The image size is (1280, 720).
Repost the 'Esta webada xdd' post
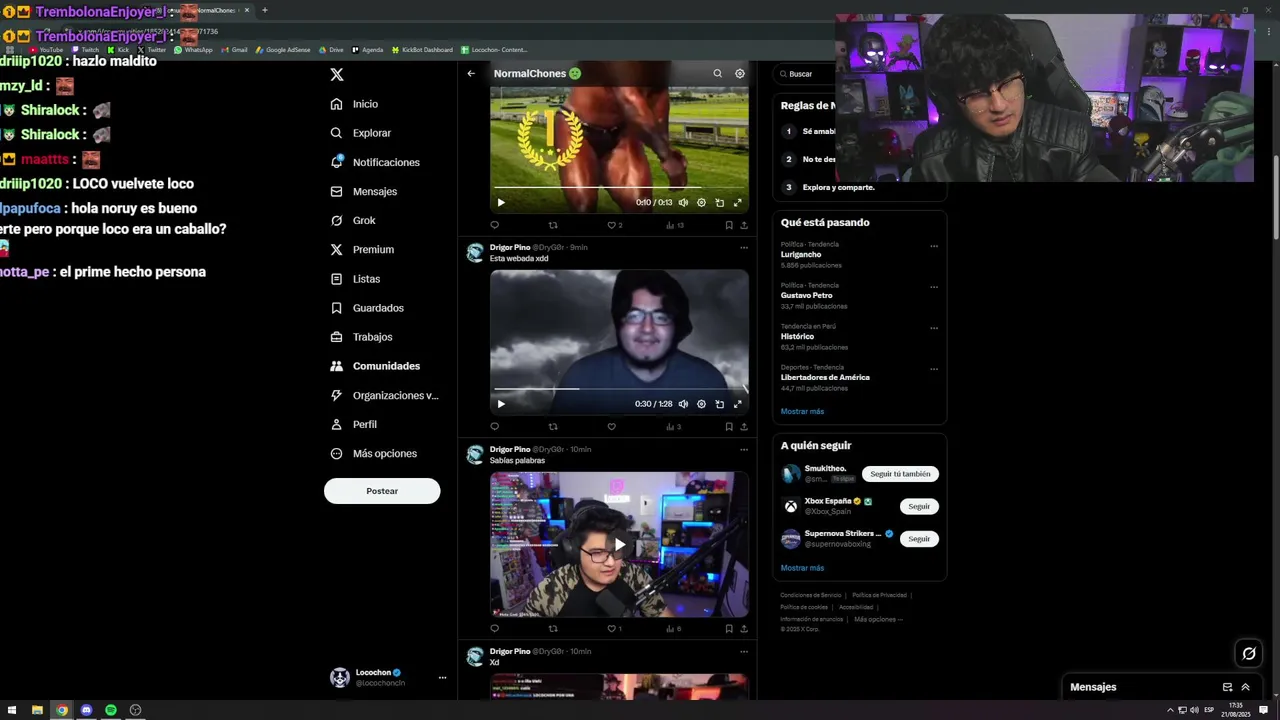(x=553, y=426)
